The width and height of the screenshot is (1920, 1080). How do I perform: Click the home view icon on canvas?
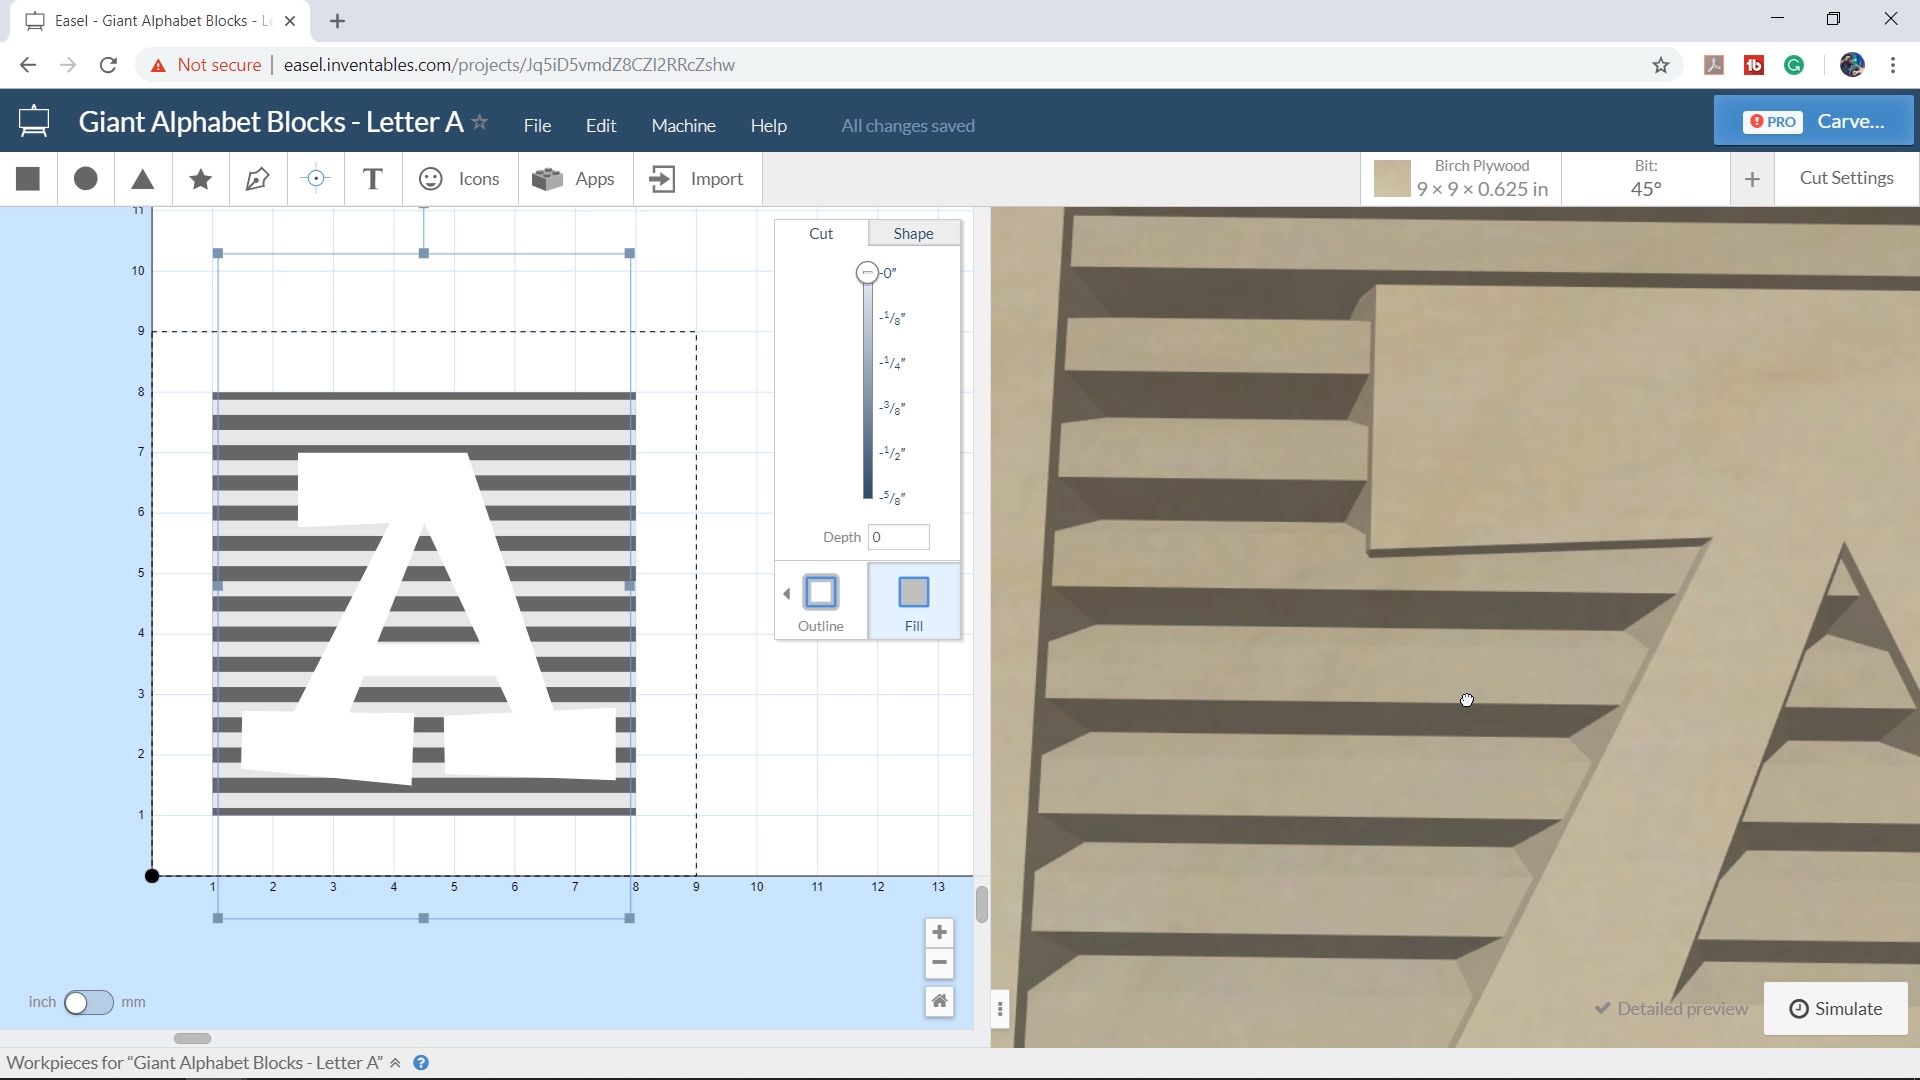pyautogui.click(x=939, y=1001)
